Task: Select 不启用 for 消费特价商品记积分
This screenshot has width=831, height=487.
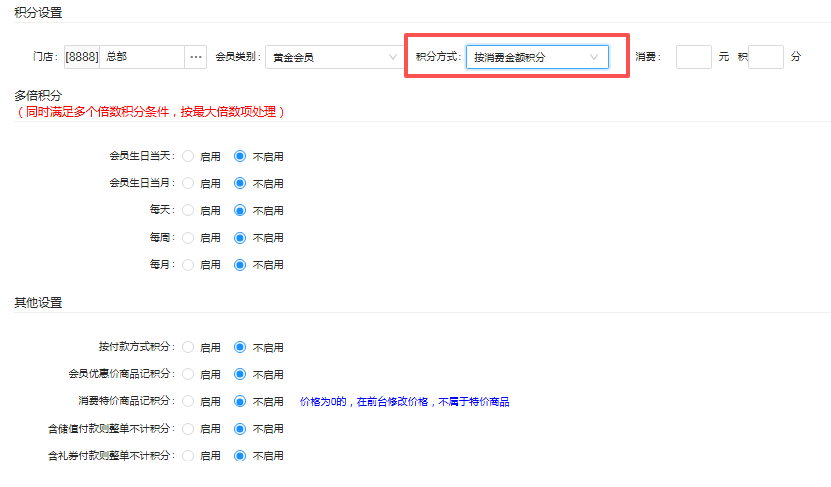Action: click(240, 401)
